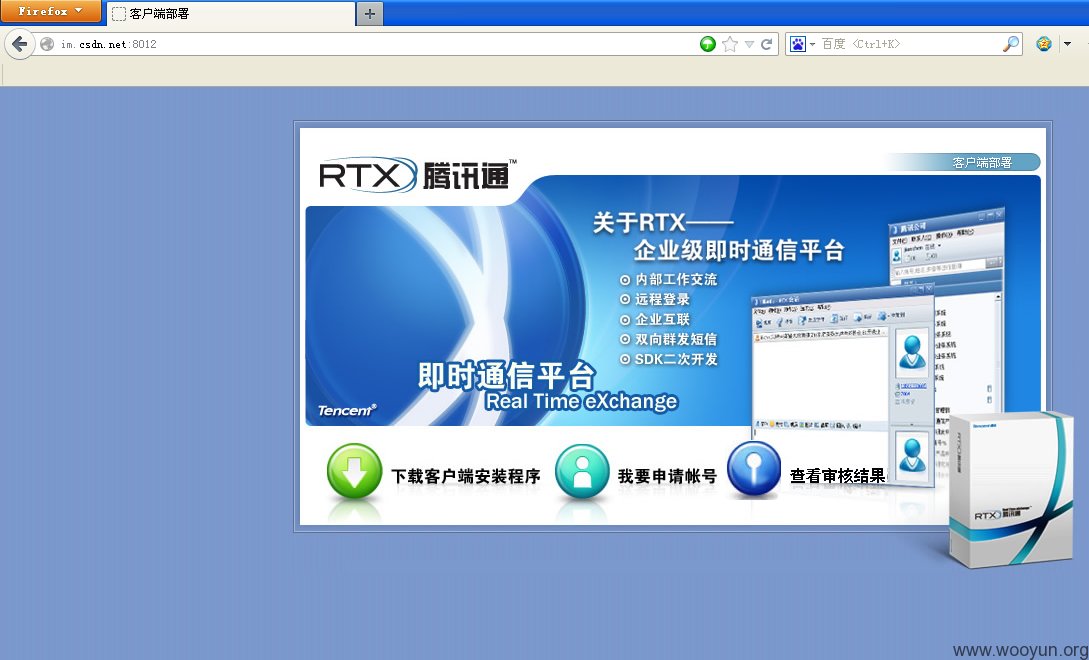
Task: Select the 客户端部署 browser tab
Action: [x=231, y=13]
